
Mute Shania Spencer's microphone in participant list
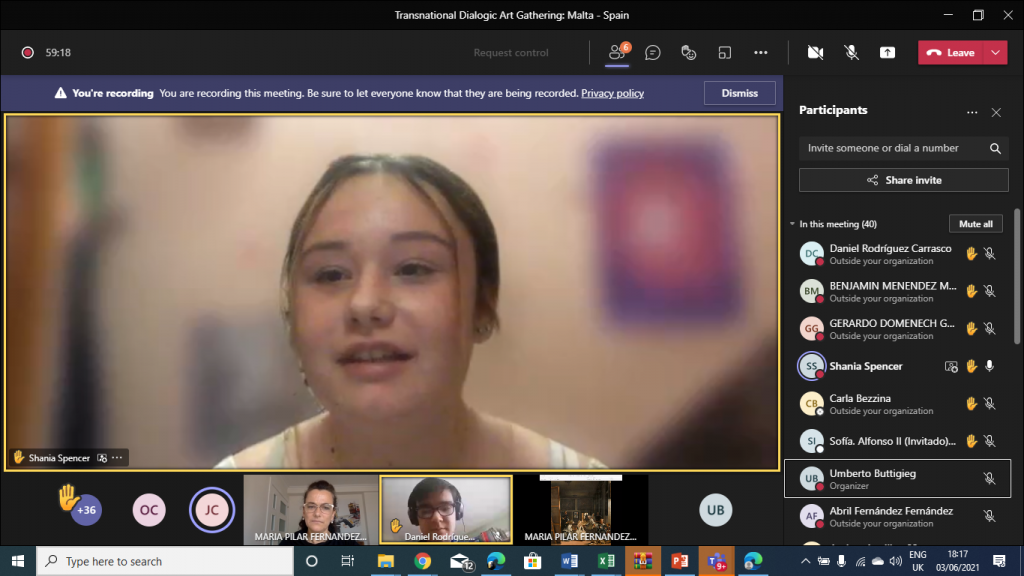pos(989,366)
